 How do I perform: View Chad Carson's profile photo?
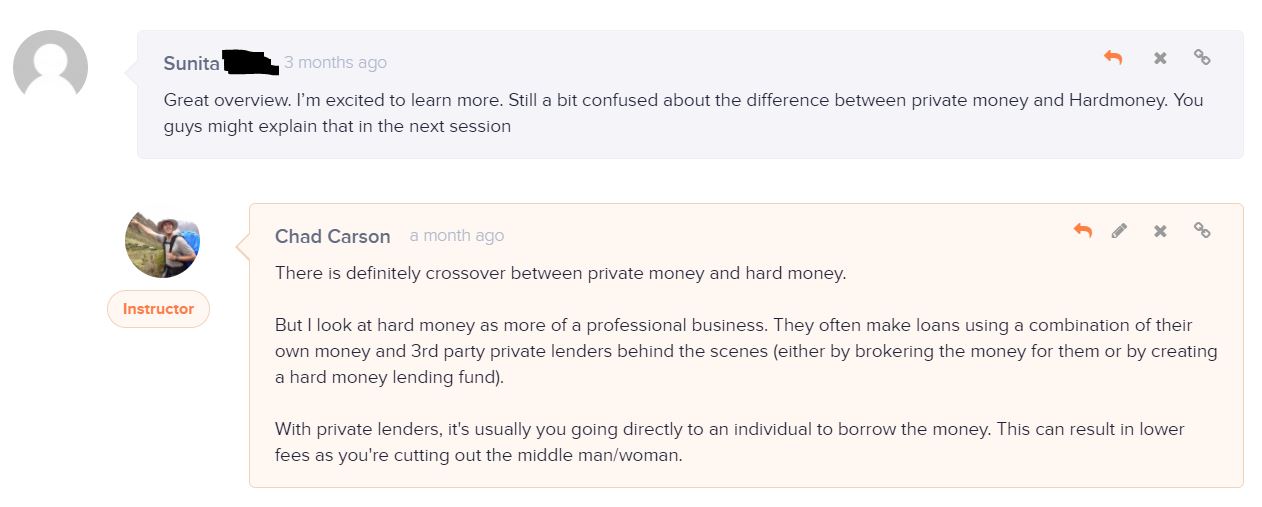[162, 241]
